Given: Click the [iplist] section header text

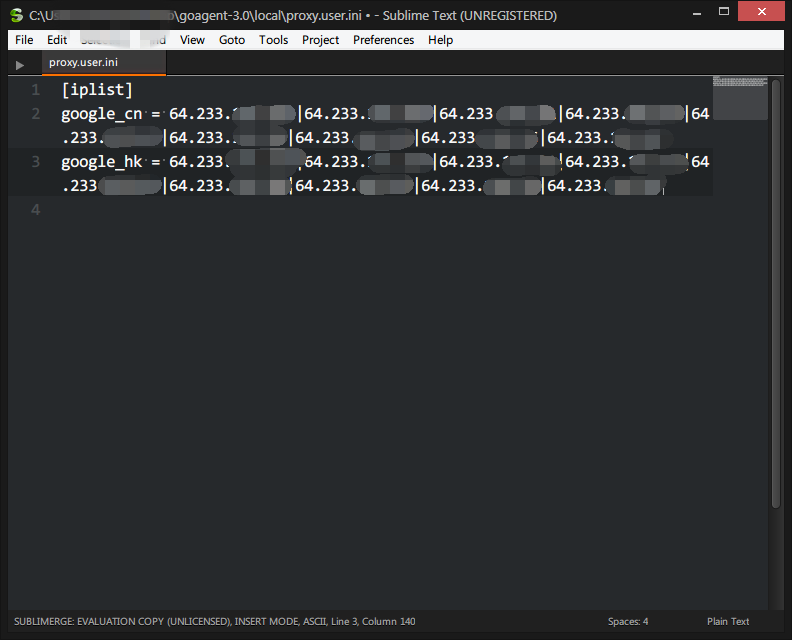Looking at the screenshot, I should pyautogui.click(x=97, y=90).
